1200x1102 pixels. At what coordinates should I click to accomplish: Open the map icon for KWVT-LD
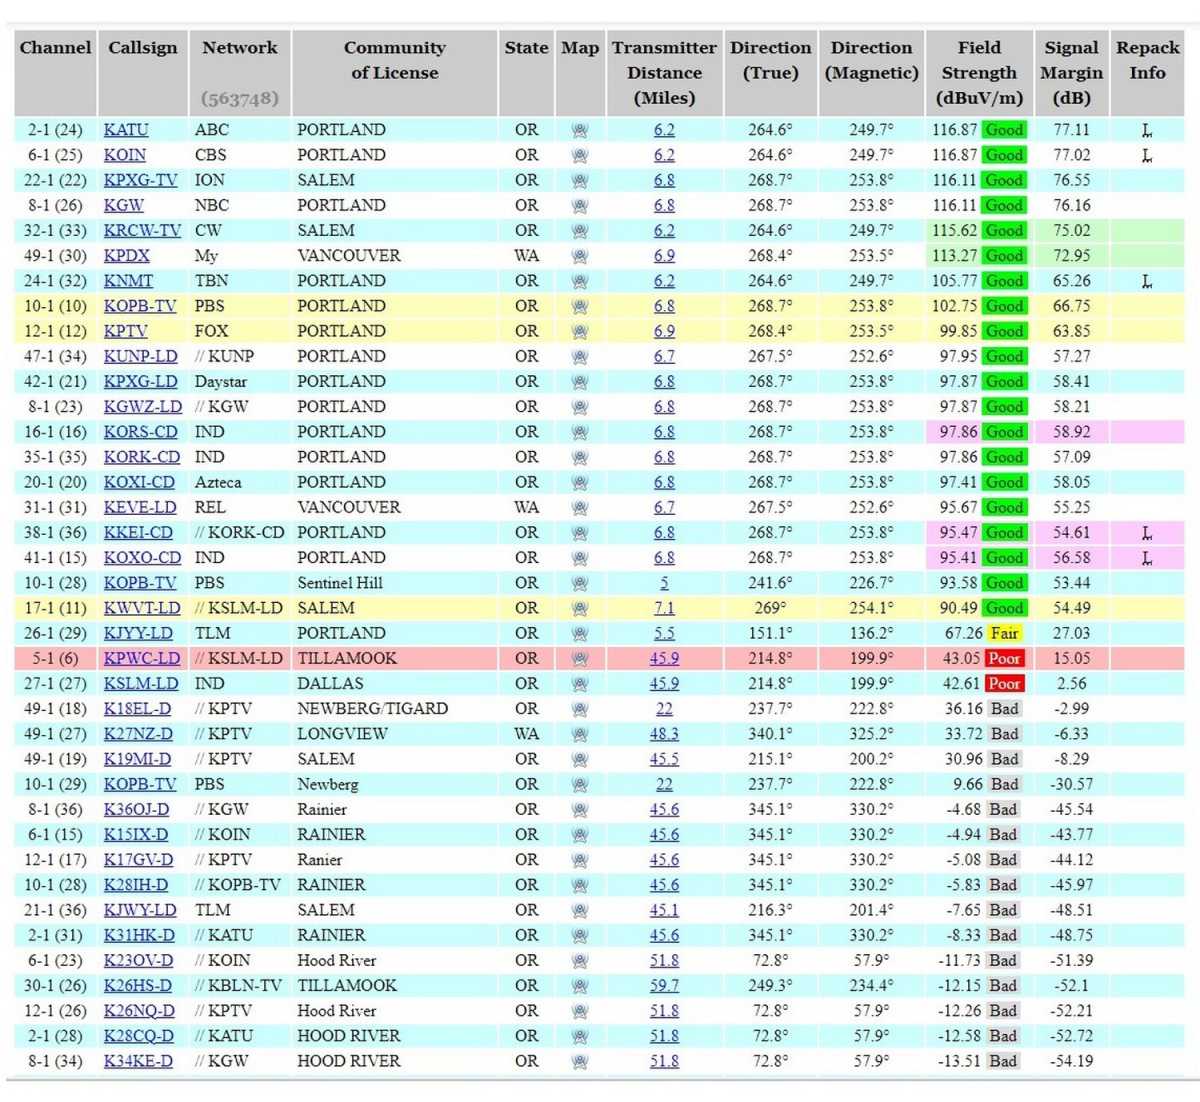[579, 608]
